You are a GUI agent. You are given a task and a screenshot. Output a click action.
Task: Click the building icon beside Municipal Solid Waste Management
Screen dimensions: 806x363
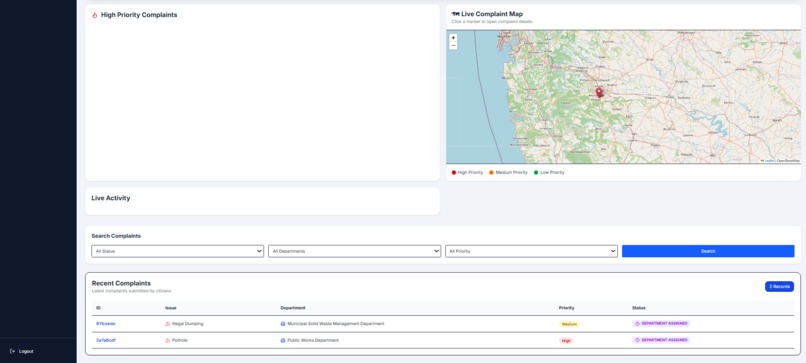pos(283,324)
